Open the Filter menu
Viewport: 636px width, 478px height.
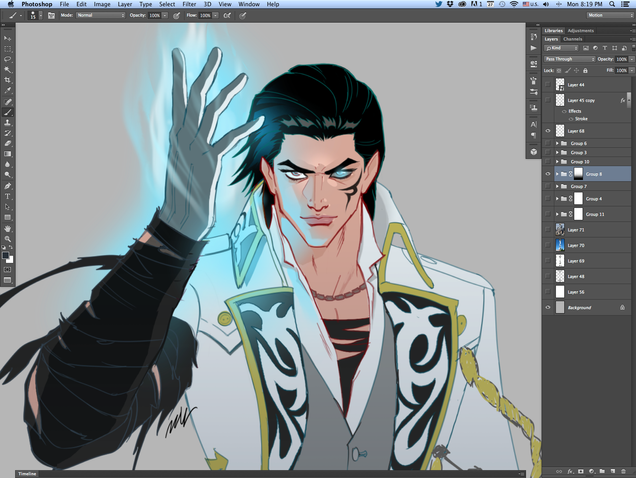click(189, 4)
